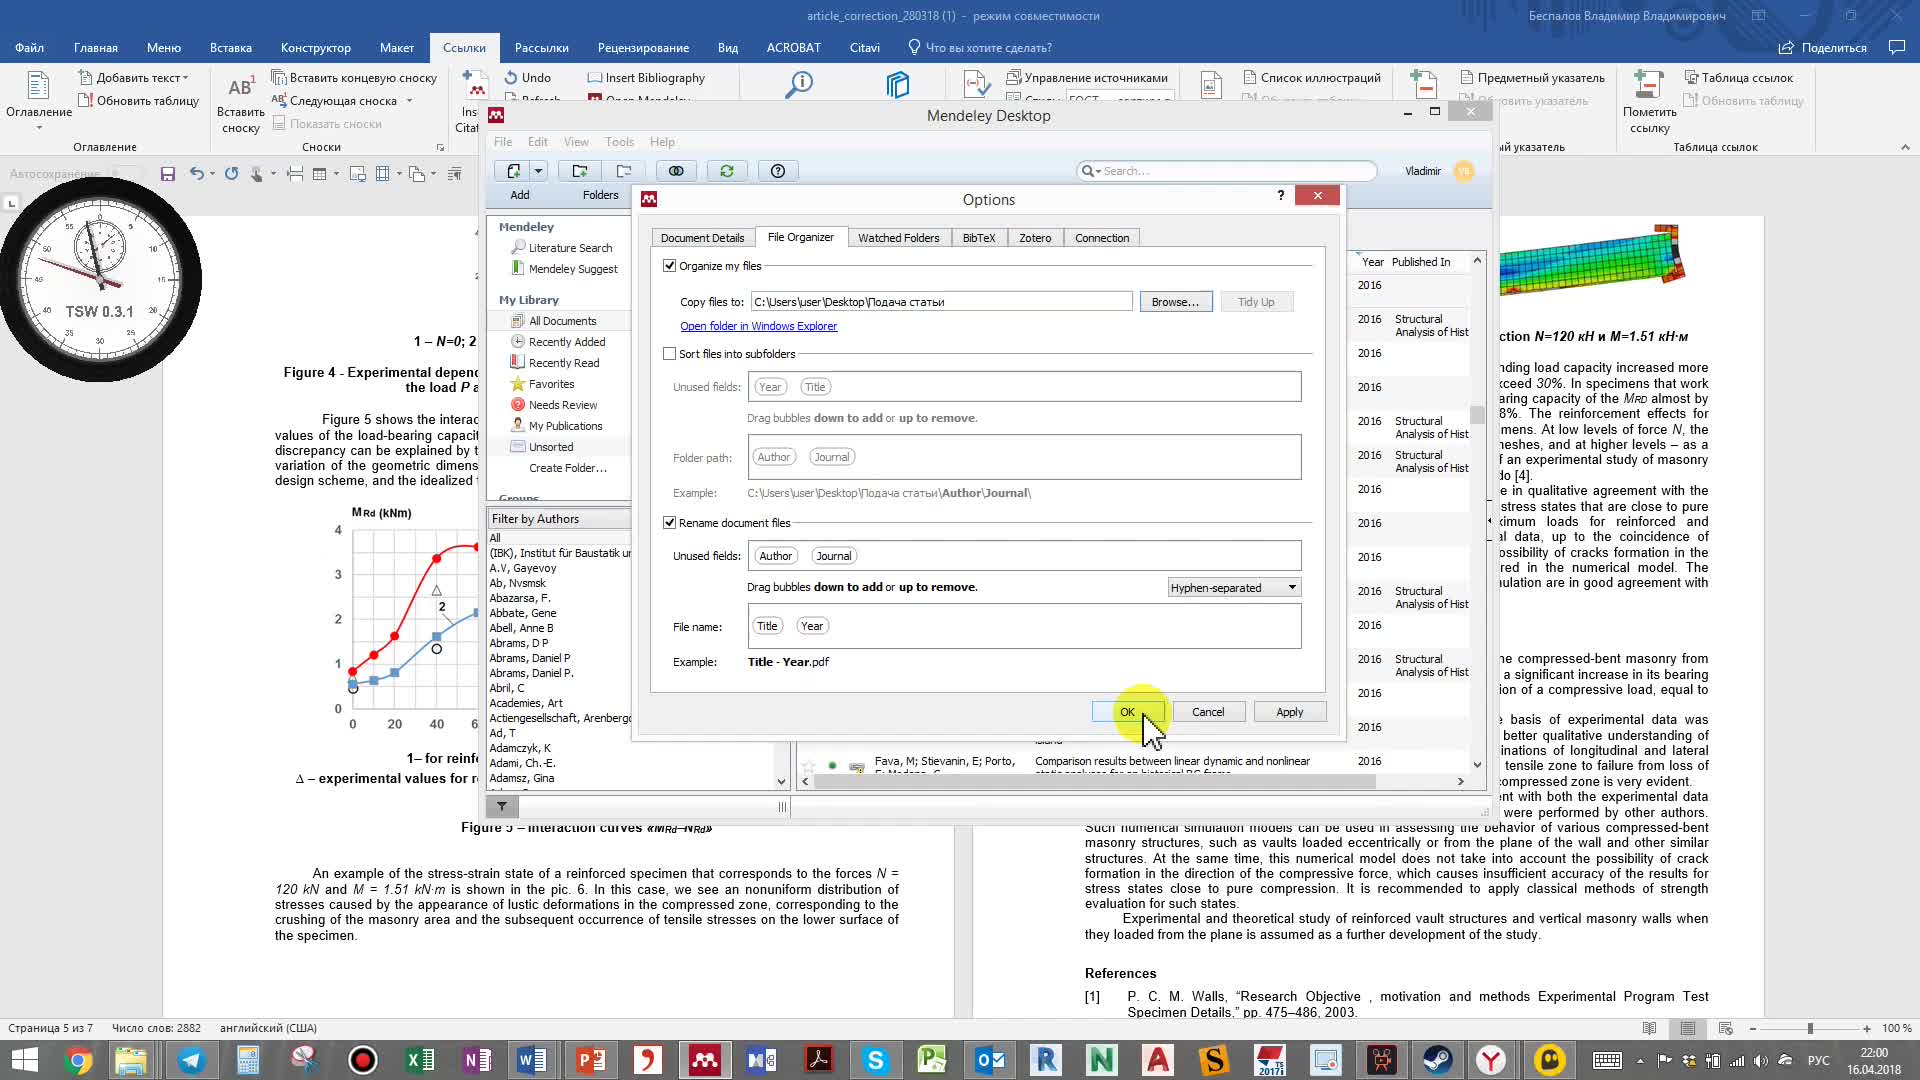Click the Related documents icon in Mendeley toolbar
The width and height of the screenshot is (1920, 1080).
[x=676, y=171]
